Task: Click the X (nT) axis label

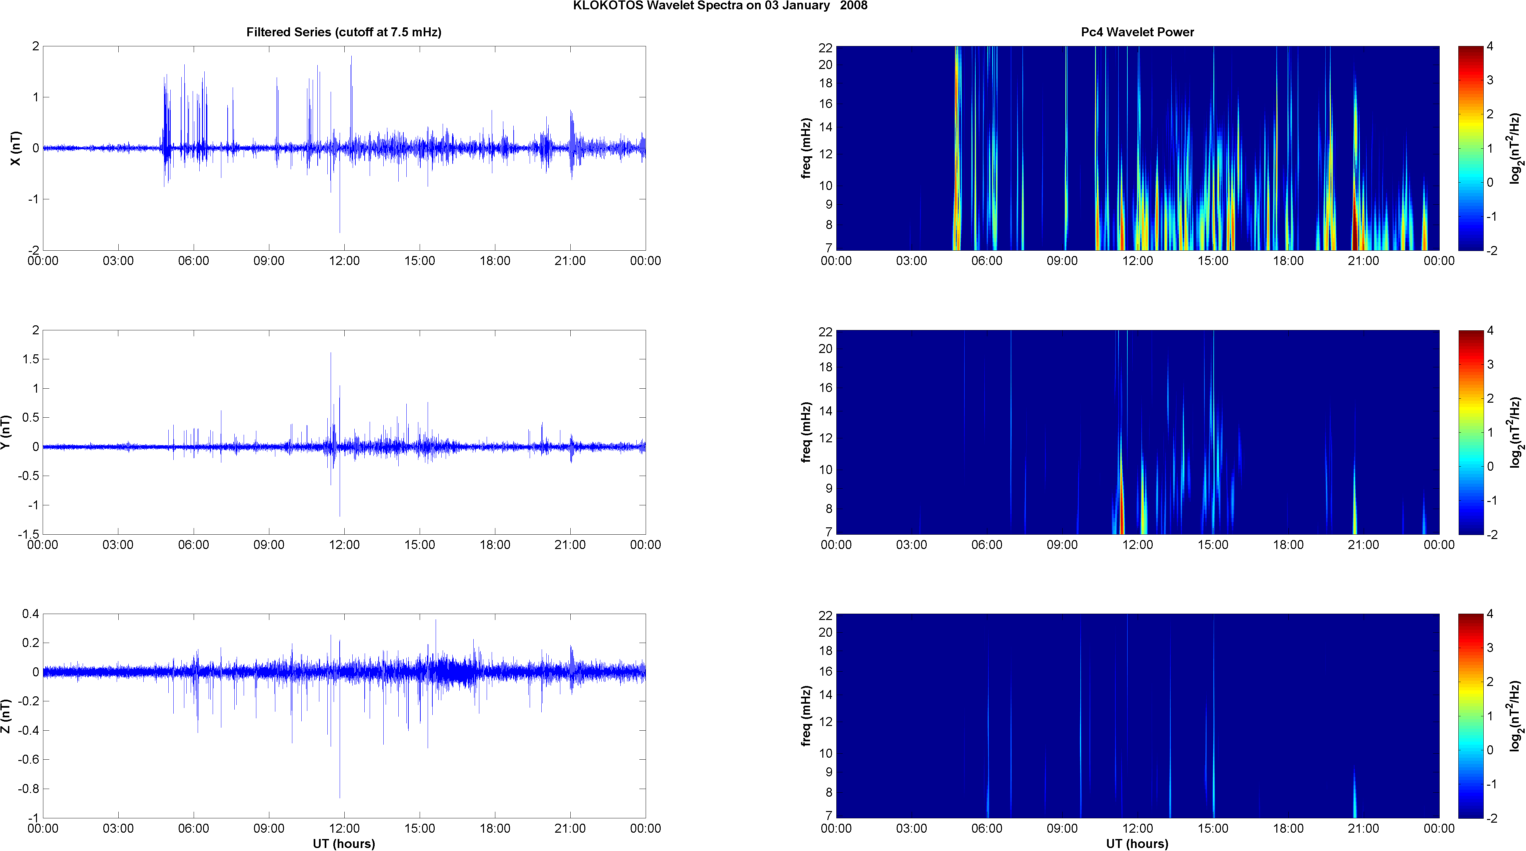Action: (x=15, y=148)
